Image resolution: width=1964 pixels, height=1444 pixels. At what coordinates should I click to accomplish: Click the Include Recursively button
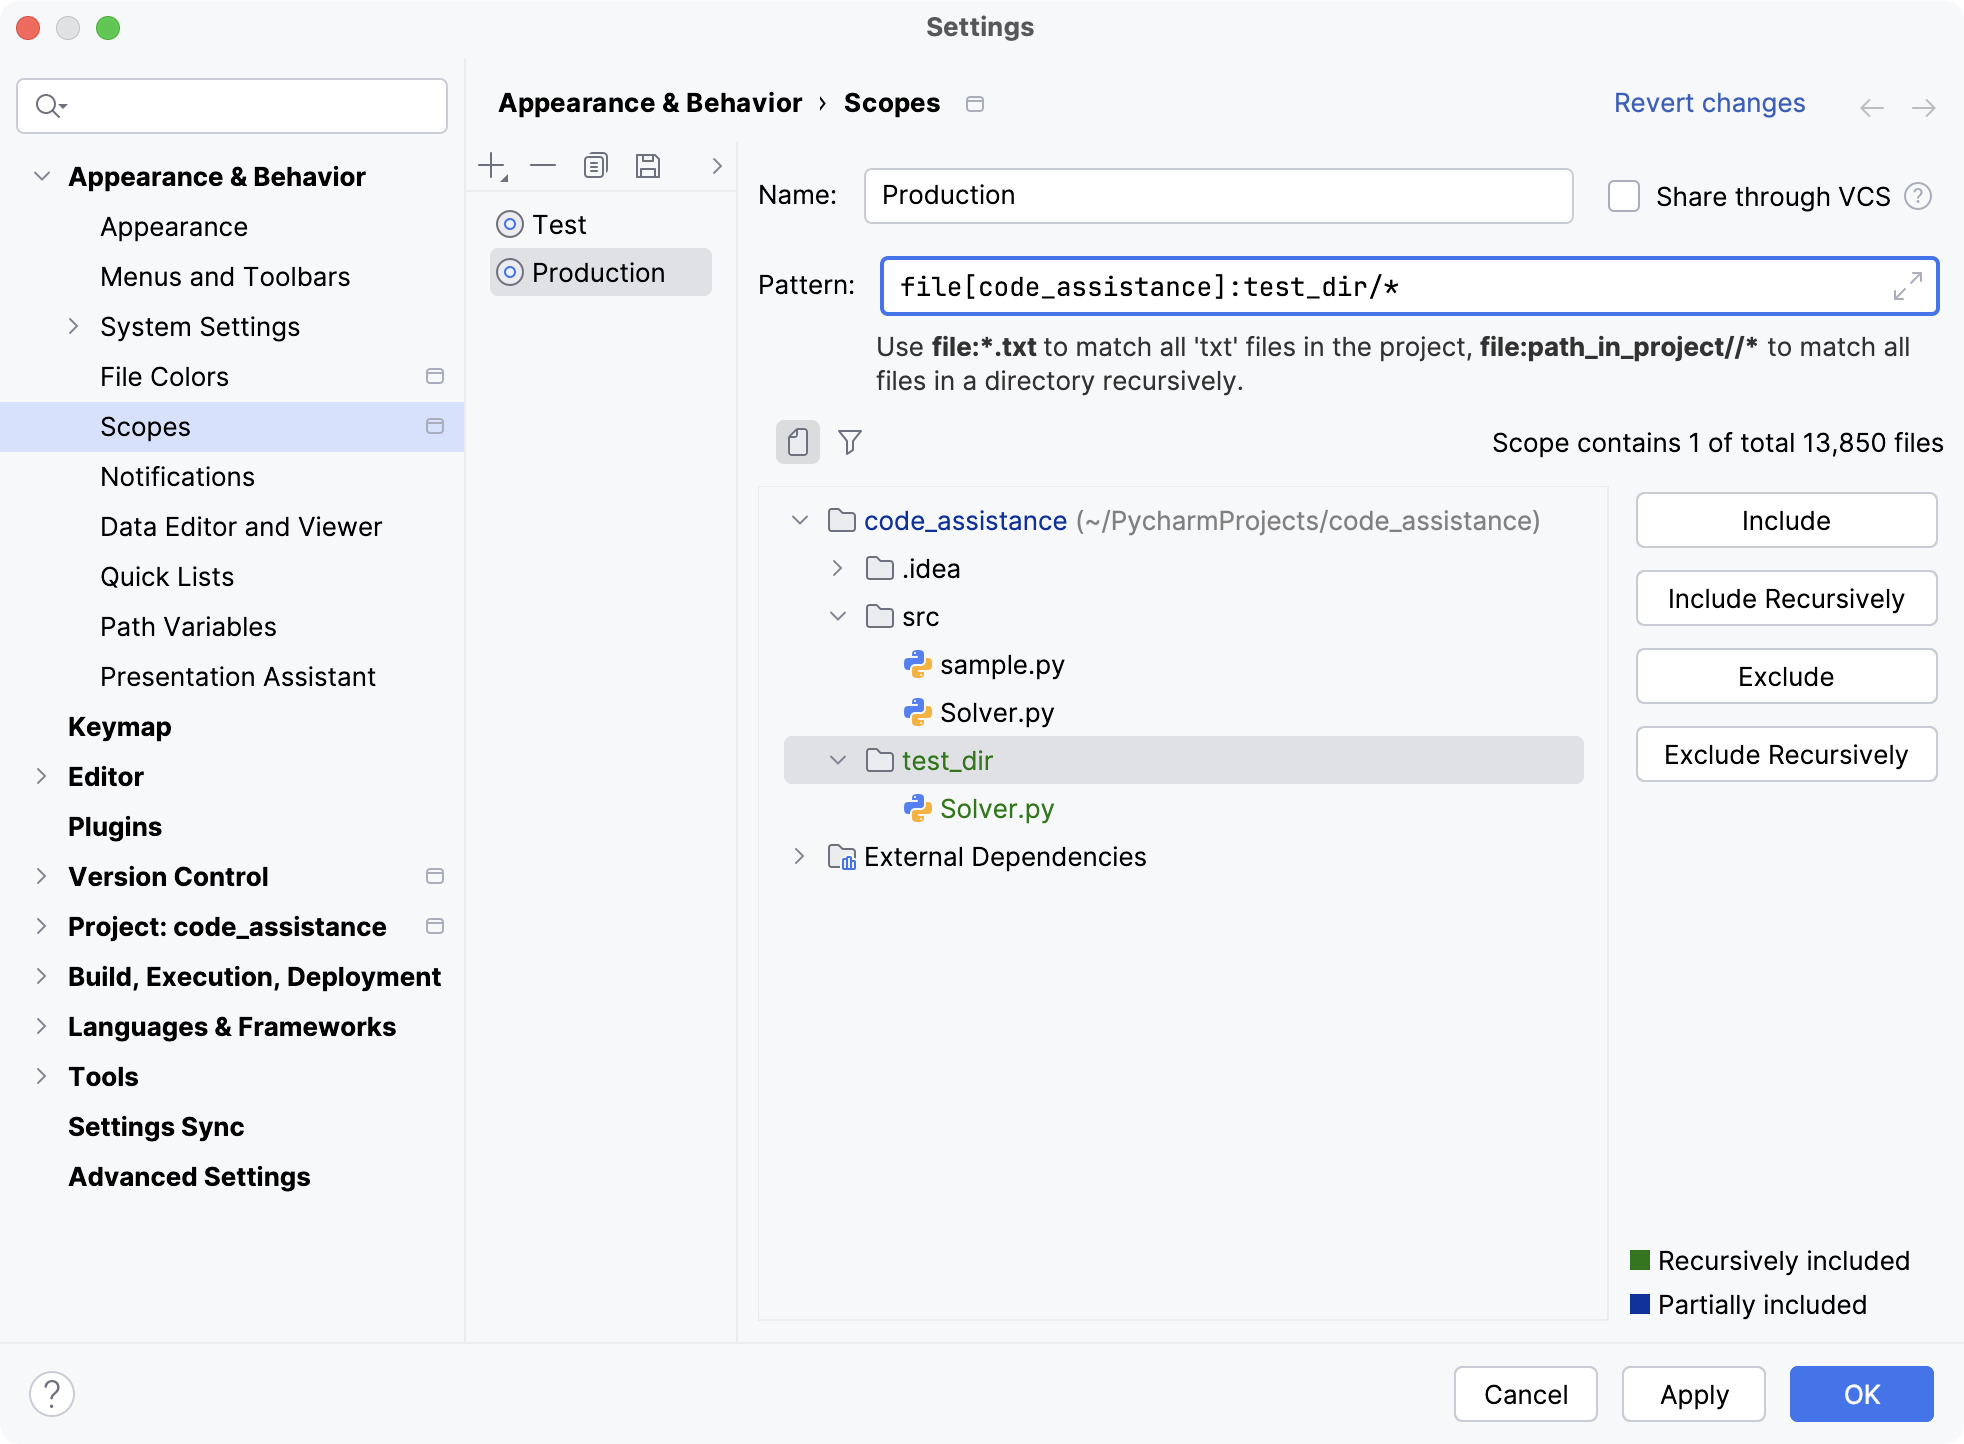[x=1786, y=598]
